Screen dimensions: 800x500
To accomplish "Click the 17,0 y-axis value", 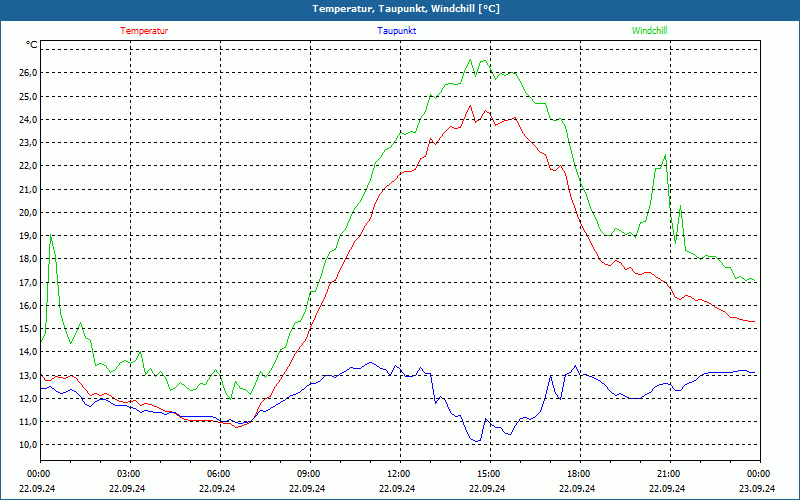I will 29,282.
